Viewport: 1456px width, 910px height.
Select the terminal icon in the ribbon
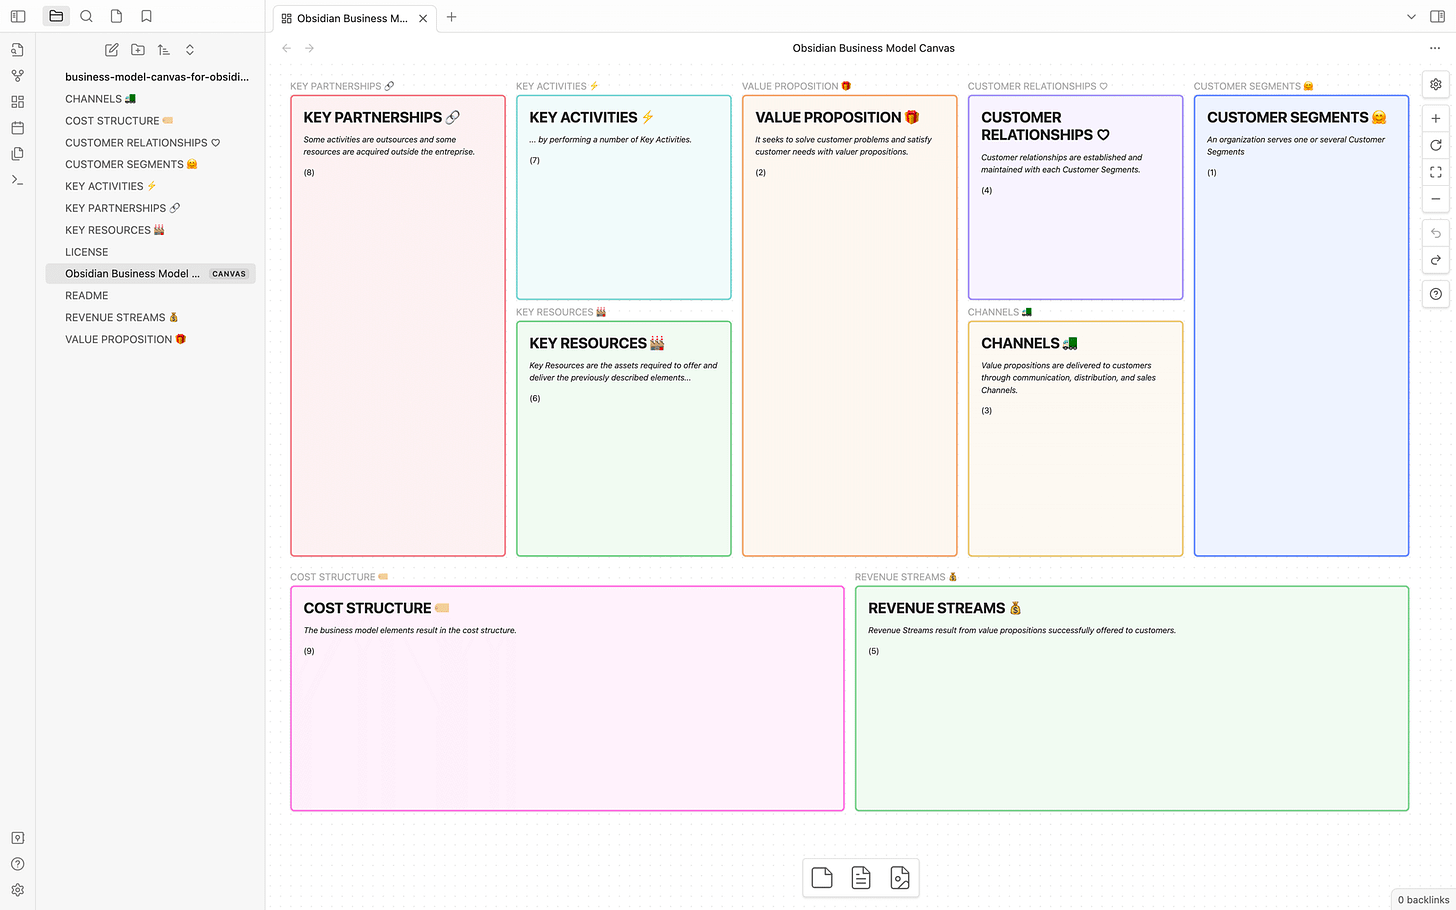[x=17, y=180]
